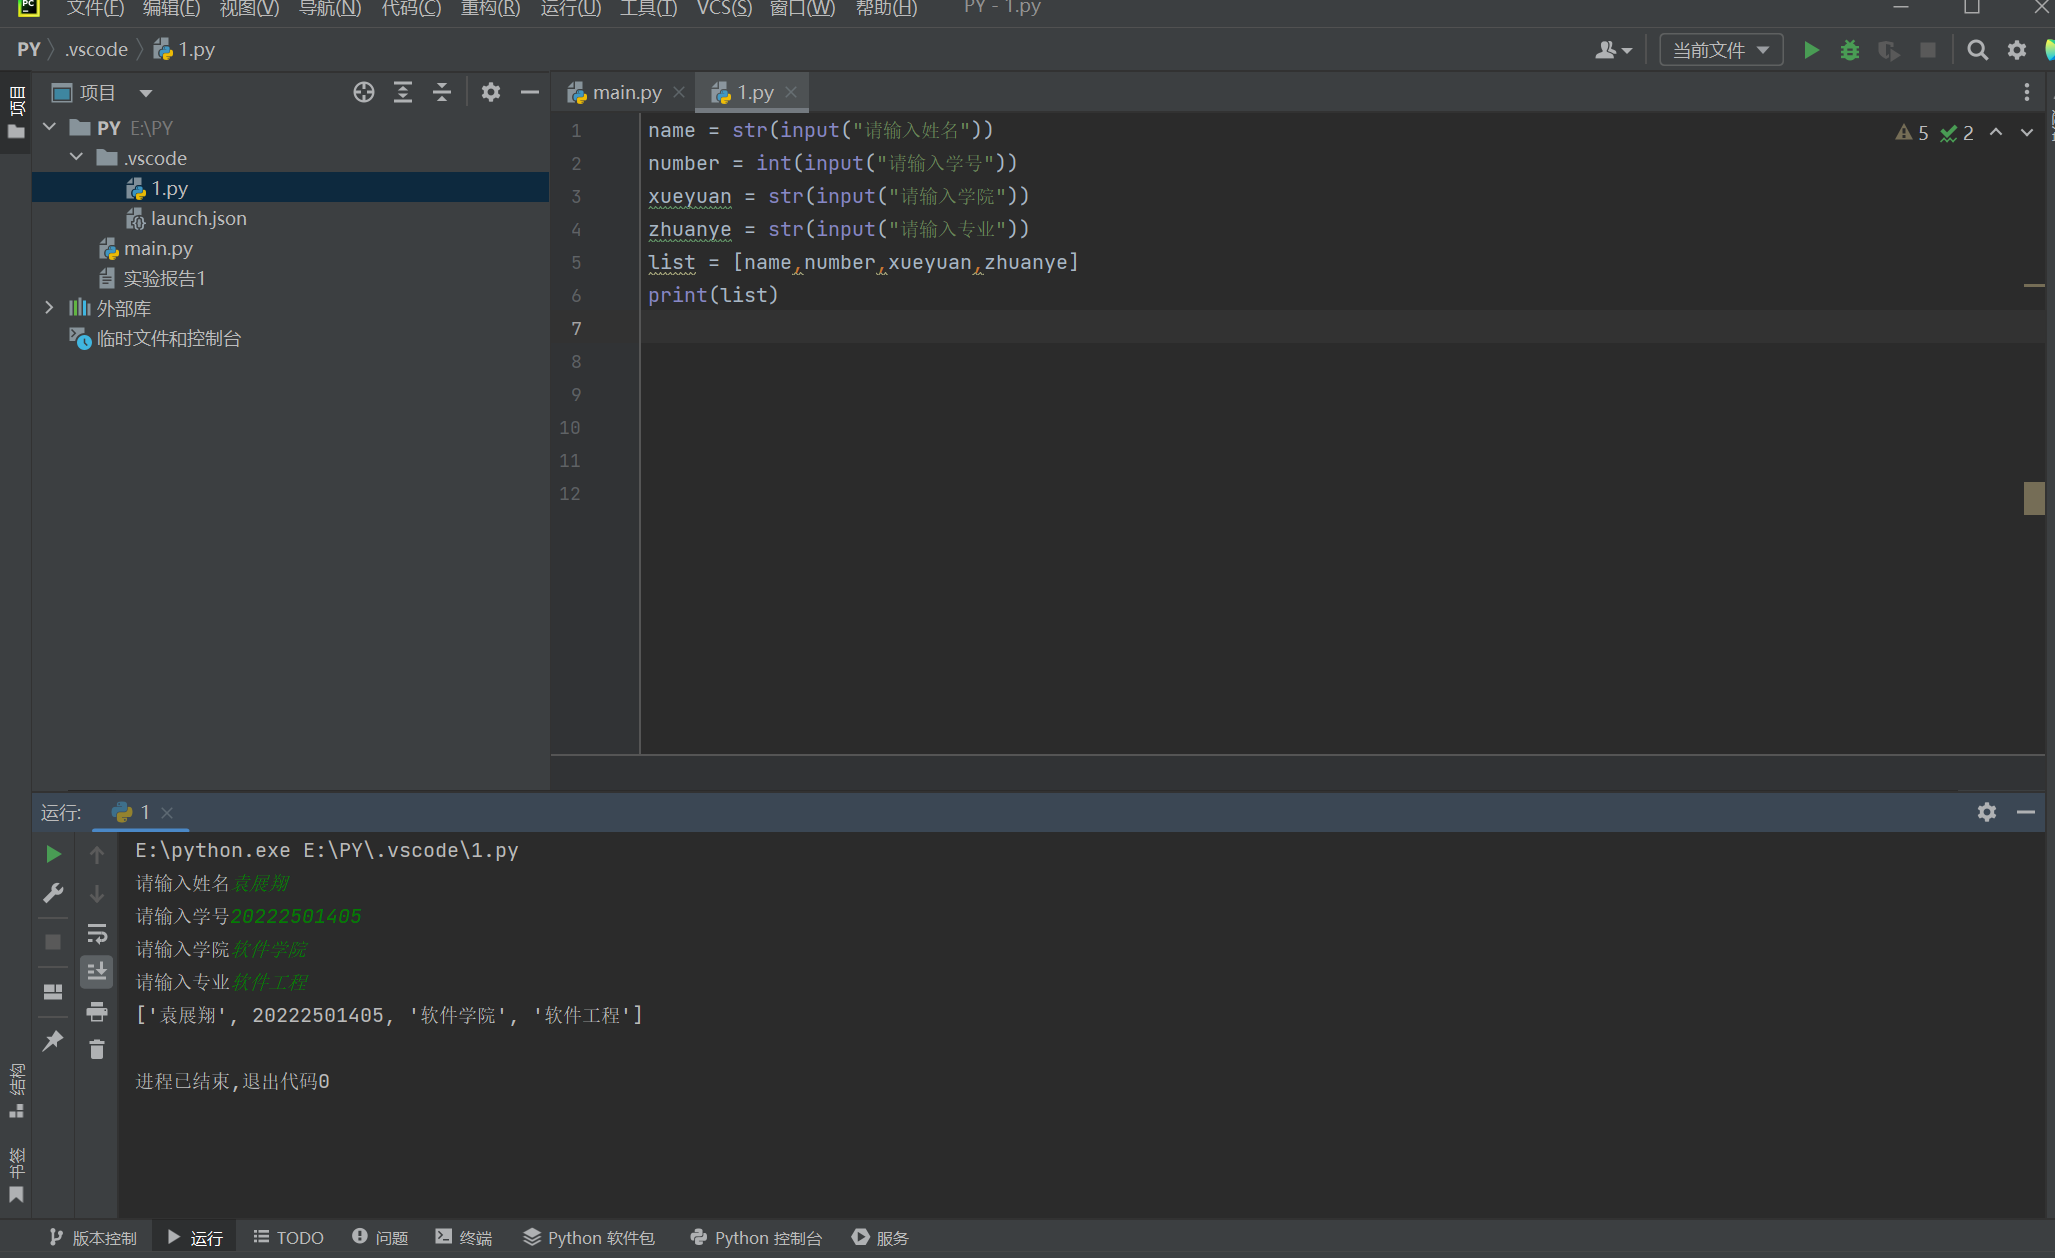Click the print icon in run panel

point(97,1012)
